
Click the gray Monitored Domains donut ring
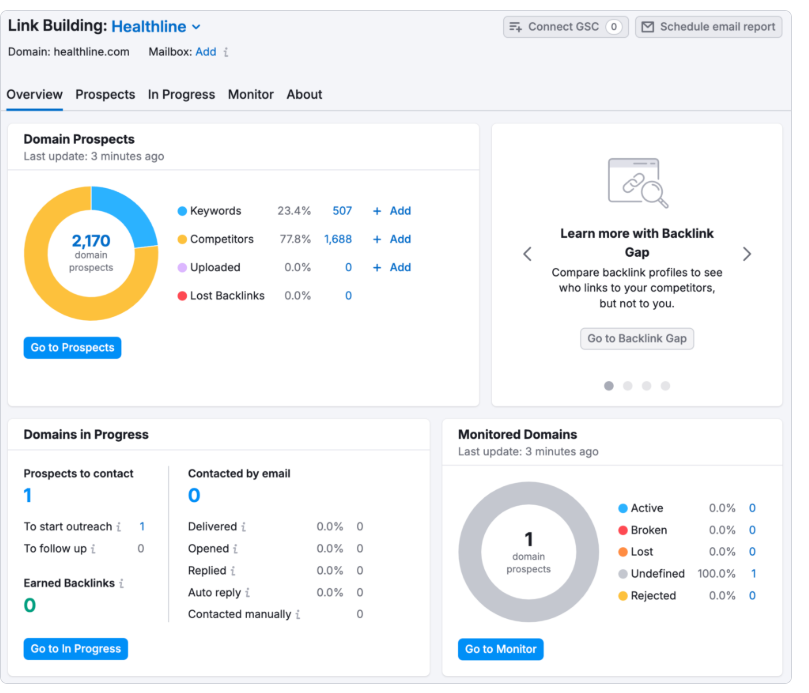pyautogui.click(x=470, y=552)
